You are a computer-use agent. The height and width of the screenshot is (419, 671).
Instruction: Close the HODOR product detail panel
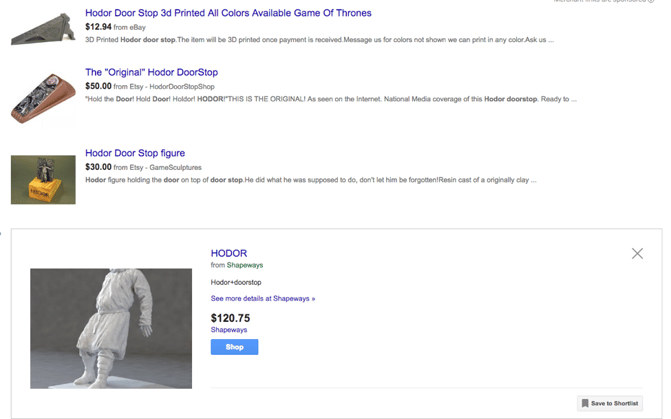637,253
